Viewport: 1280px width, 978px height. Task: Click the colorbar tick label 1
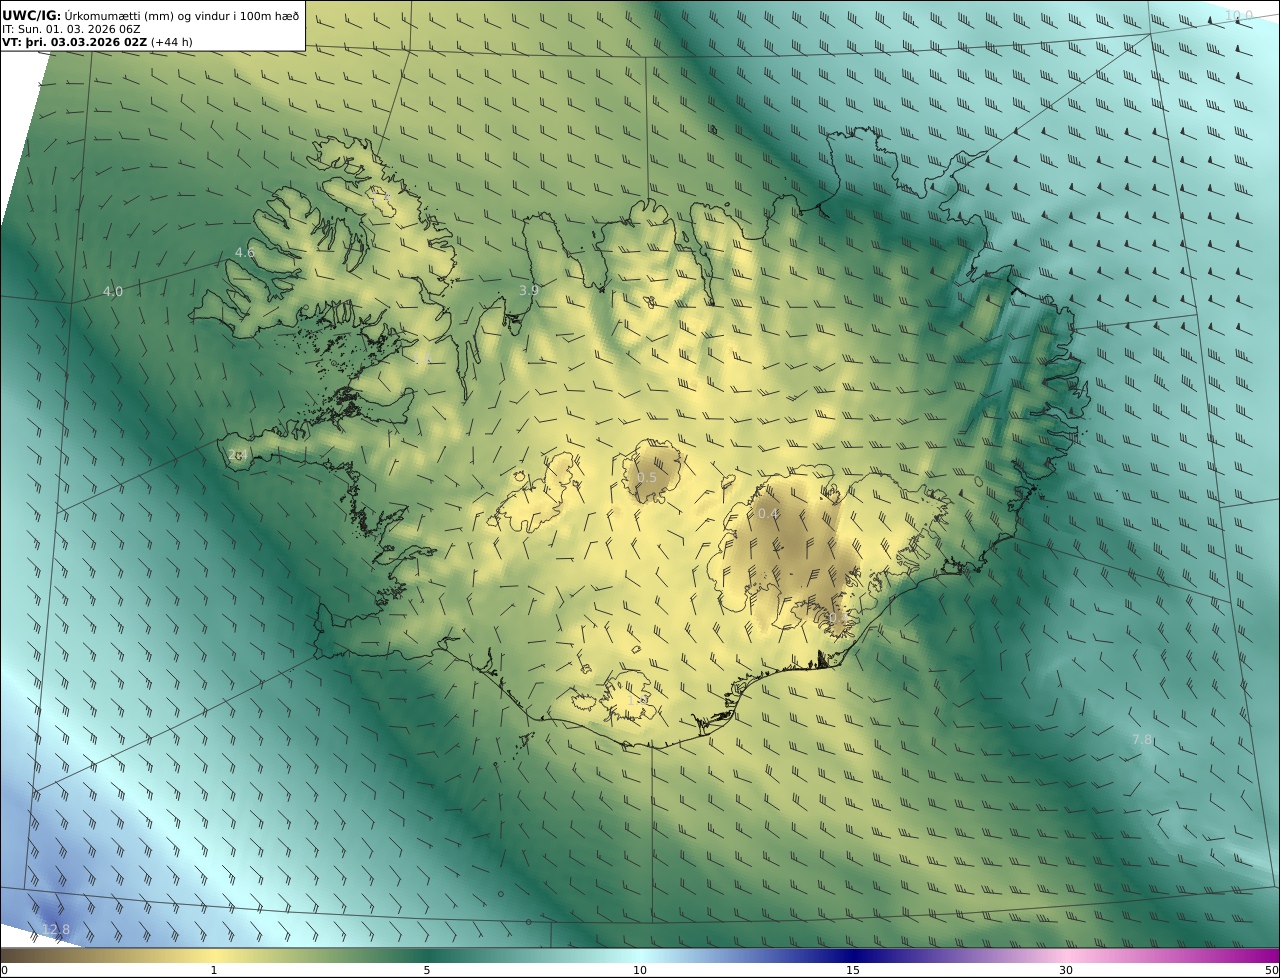coord(213,970)
